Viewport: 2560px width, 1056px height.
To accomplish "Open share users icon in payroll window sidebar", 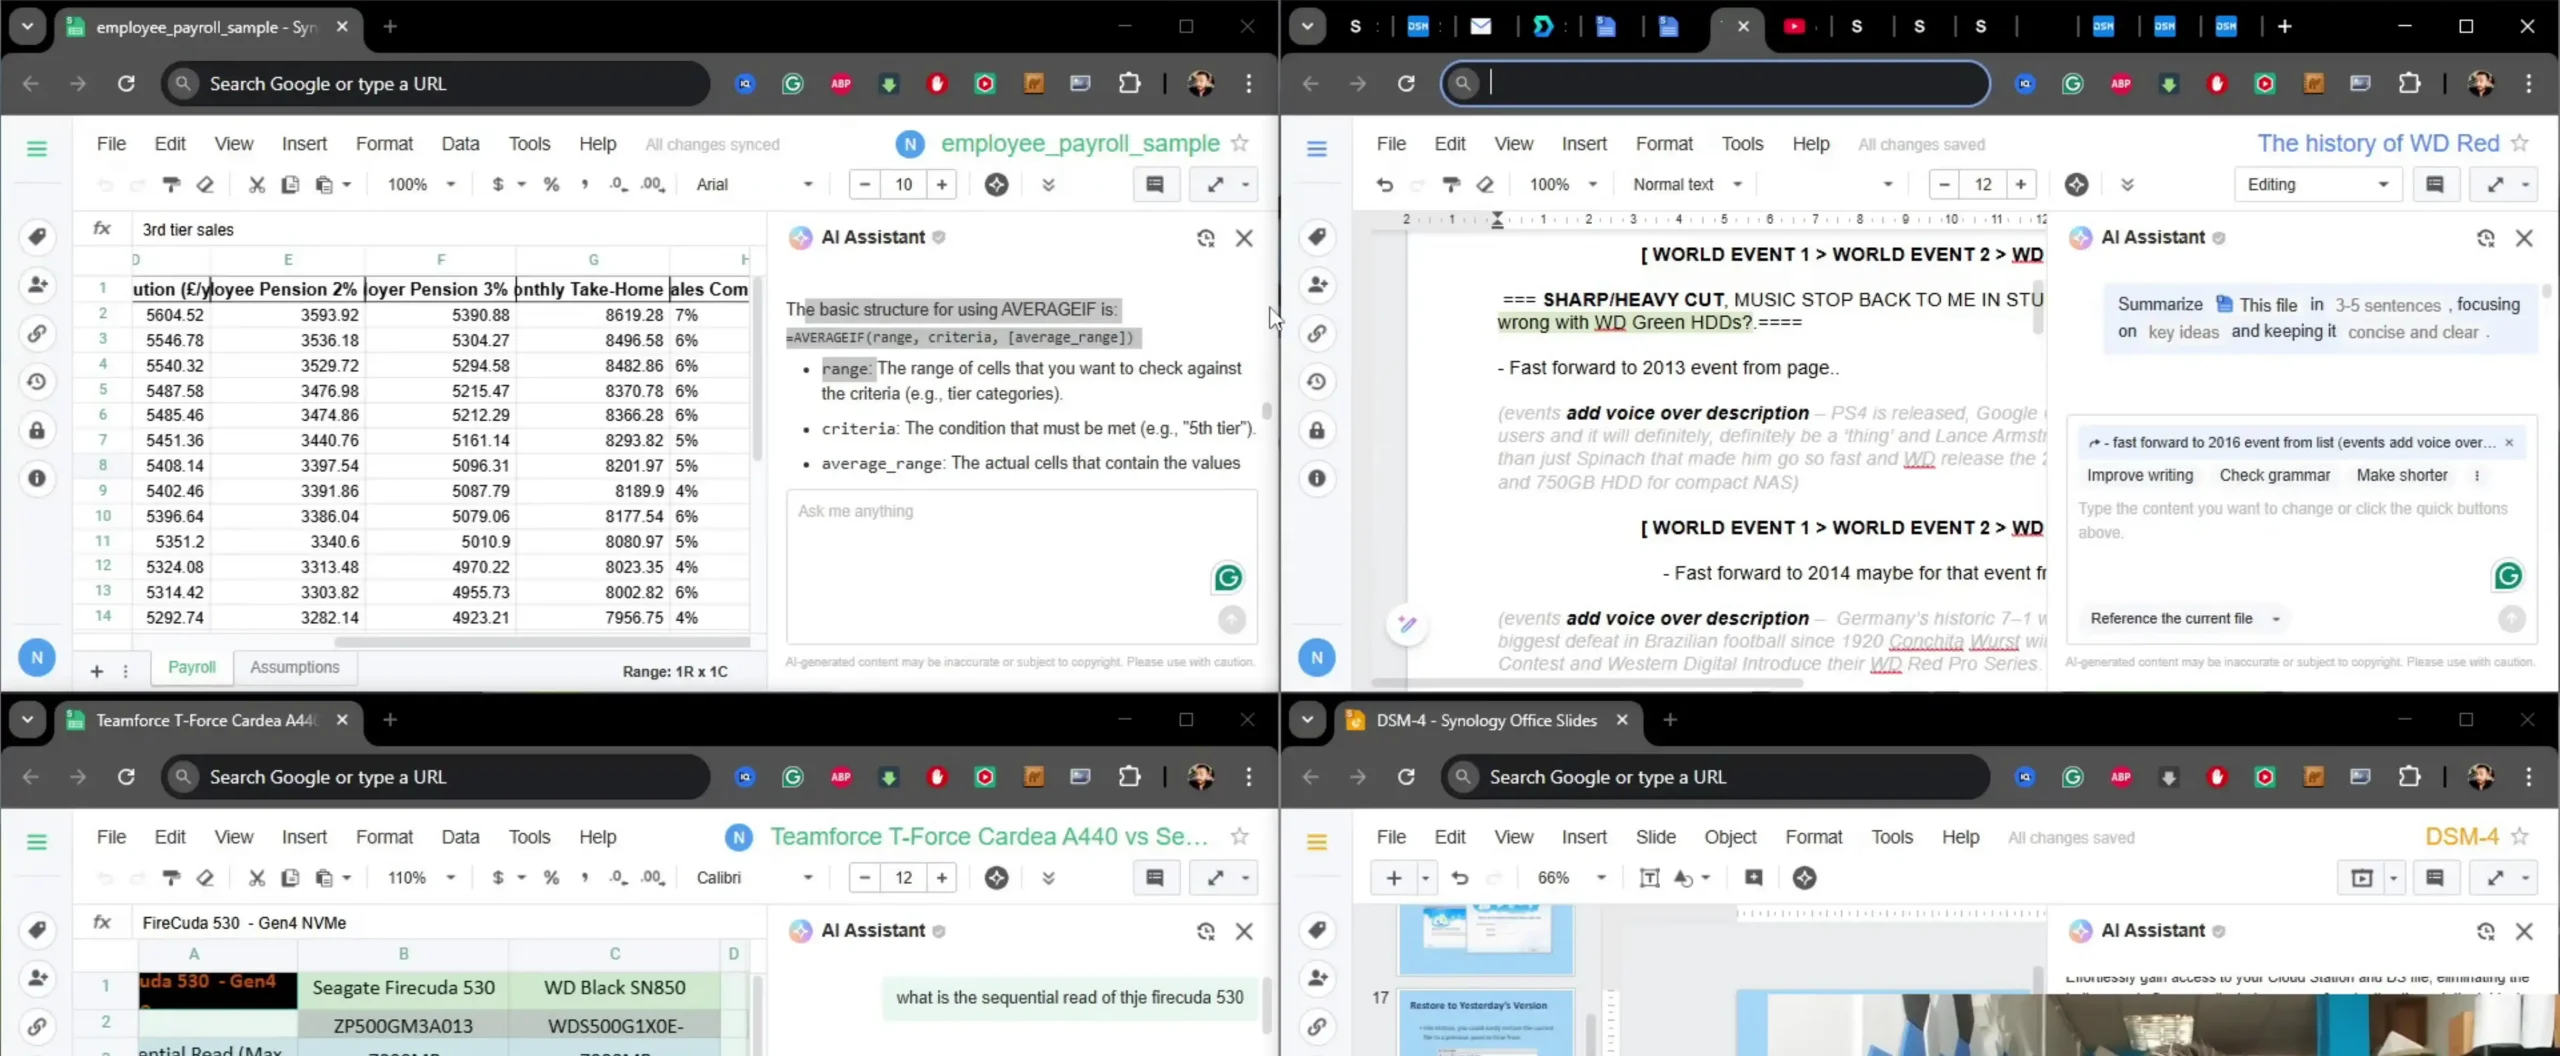I will [37, 285].
